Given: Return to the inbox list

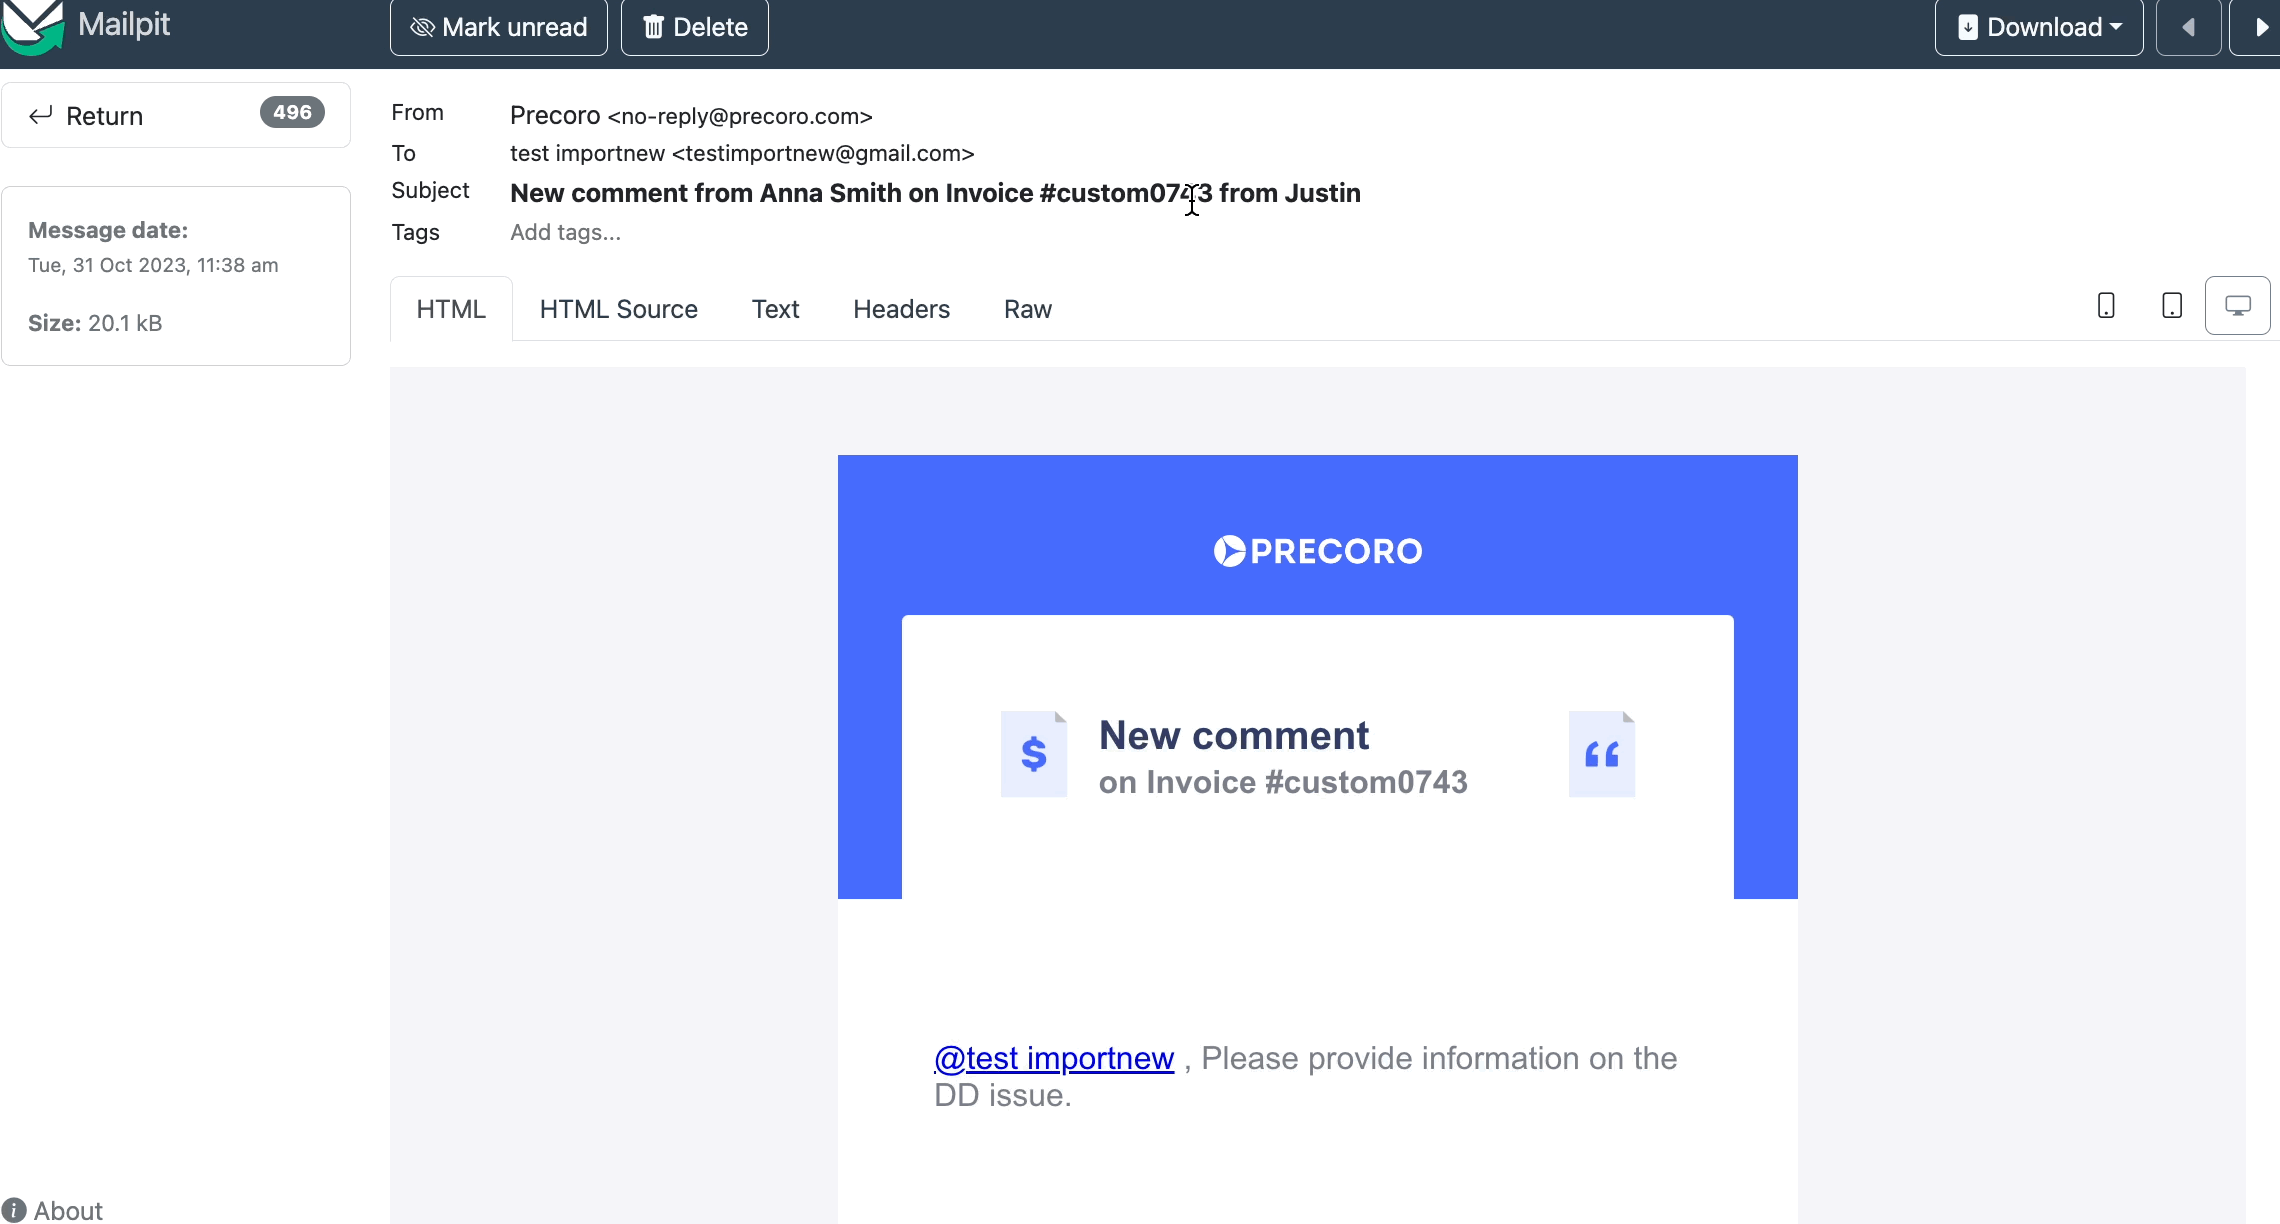Looking at the screenshot, I should tap(176, 115).
